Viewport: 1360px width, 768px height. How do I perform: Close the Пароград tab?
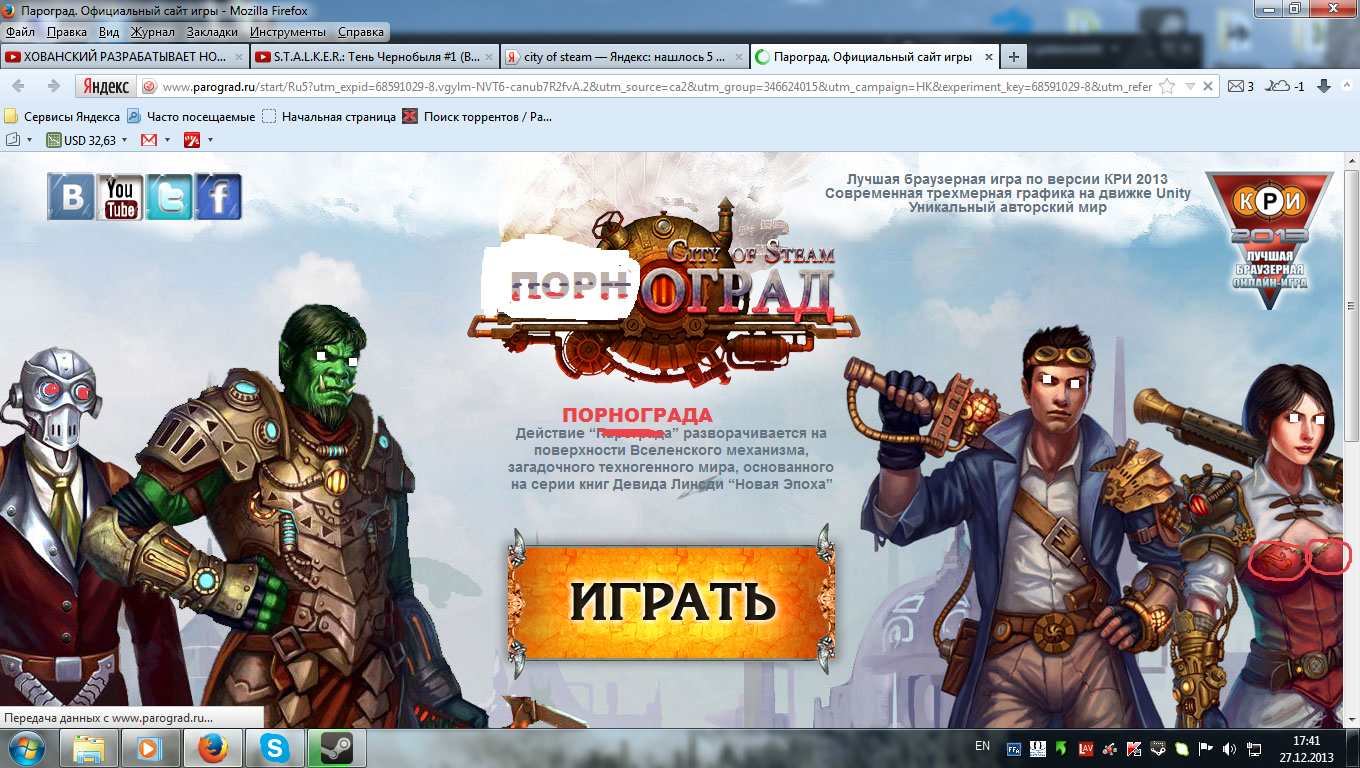point(987,57)
